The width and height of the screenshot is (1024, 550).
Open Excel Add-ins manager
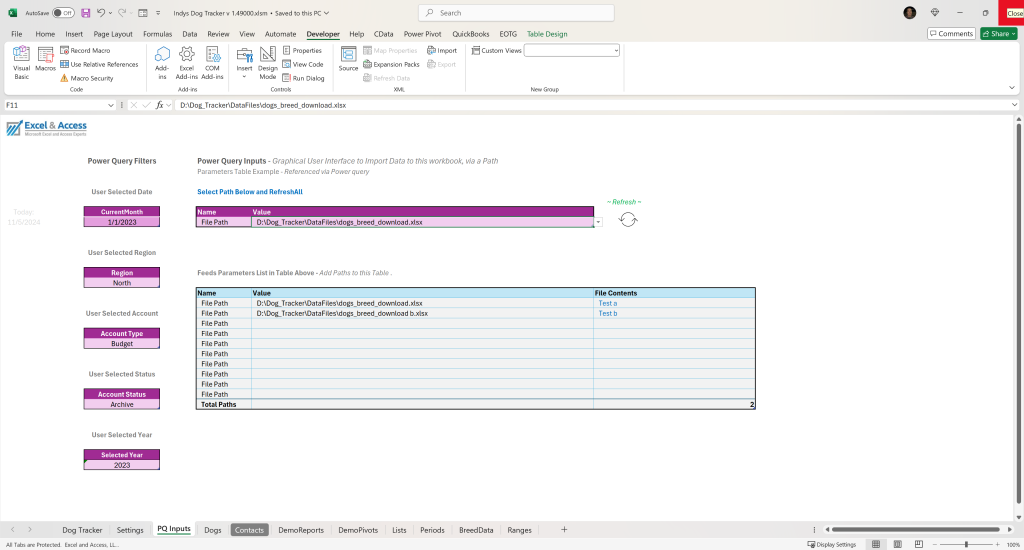tap(187, 63)
